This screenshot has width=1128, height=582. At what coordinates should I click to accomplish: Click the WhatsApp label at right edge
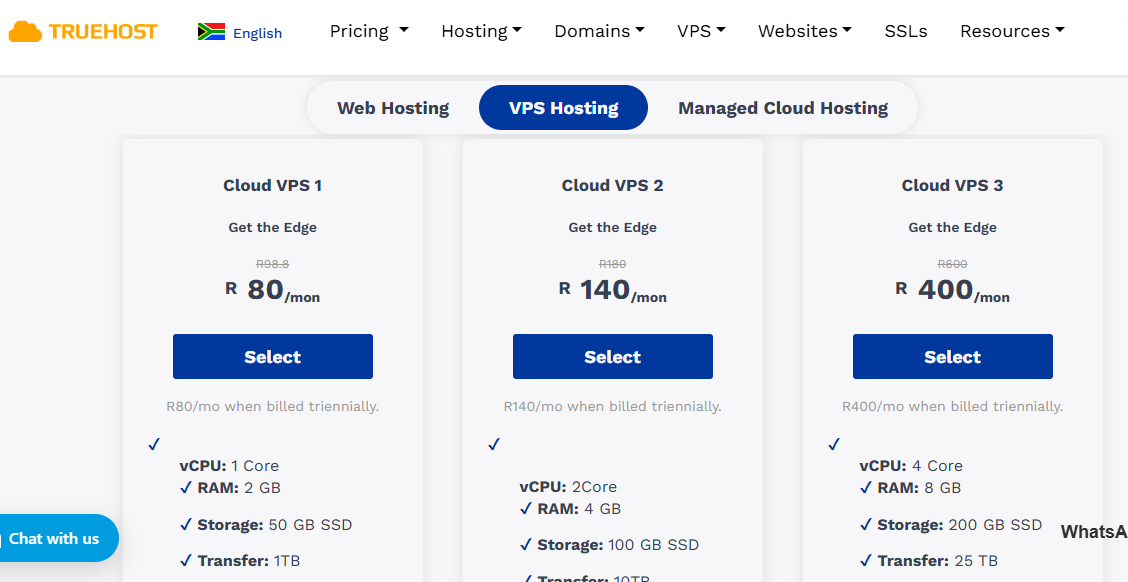coord(1094,532)
